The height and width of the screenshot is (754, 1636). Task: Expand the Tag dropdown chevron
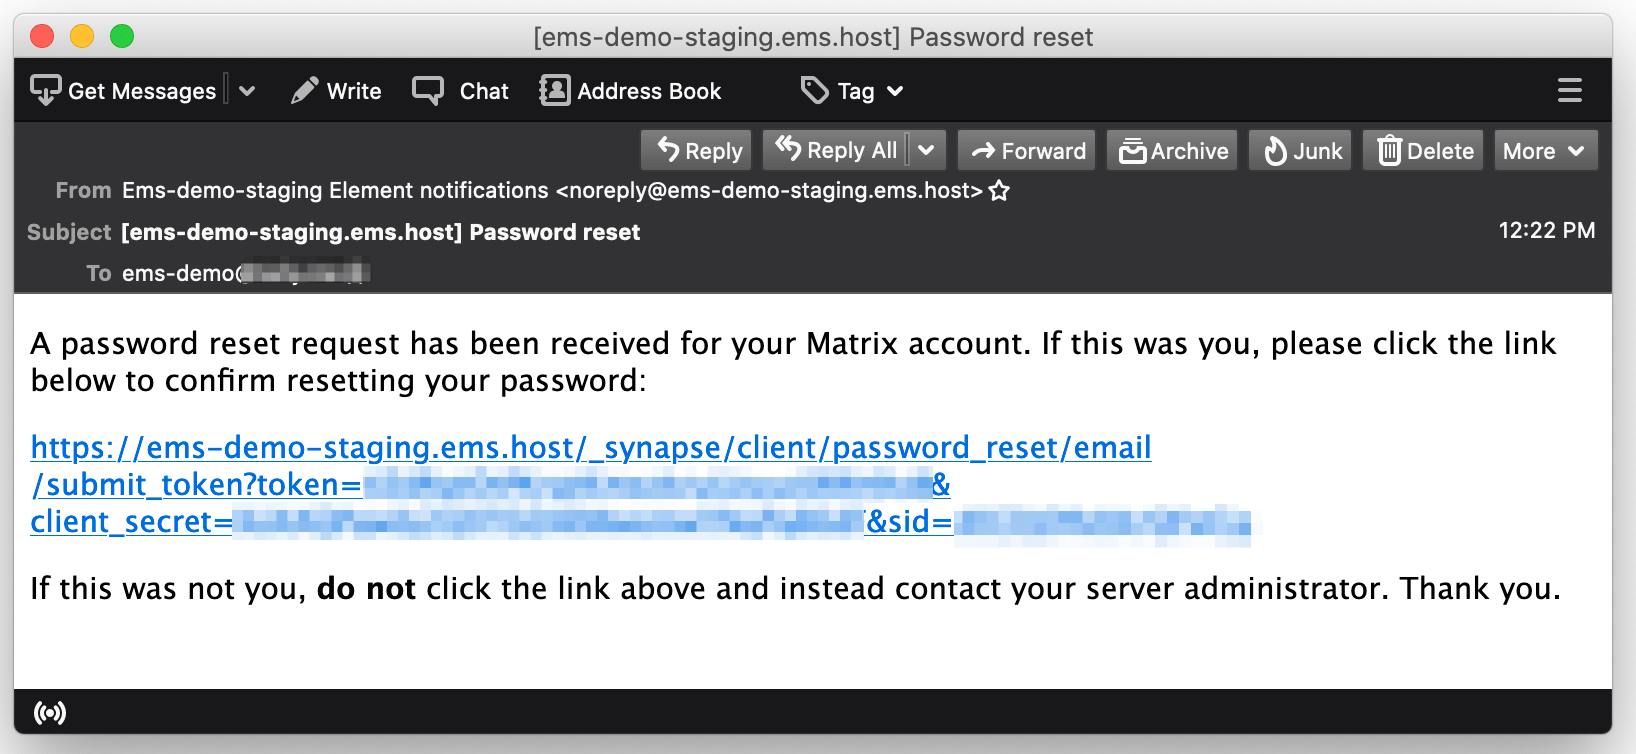point(895,91)
